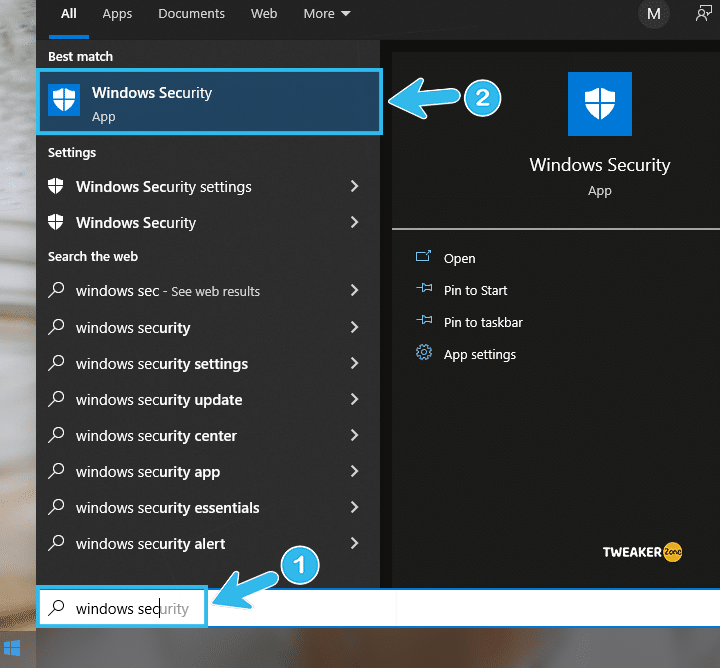Expand chevron for 'windows security app'

(x=354, y=471)
